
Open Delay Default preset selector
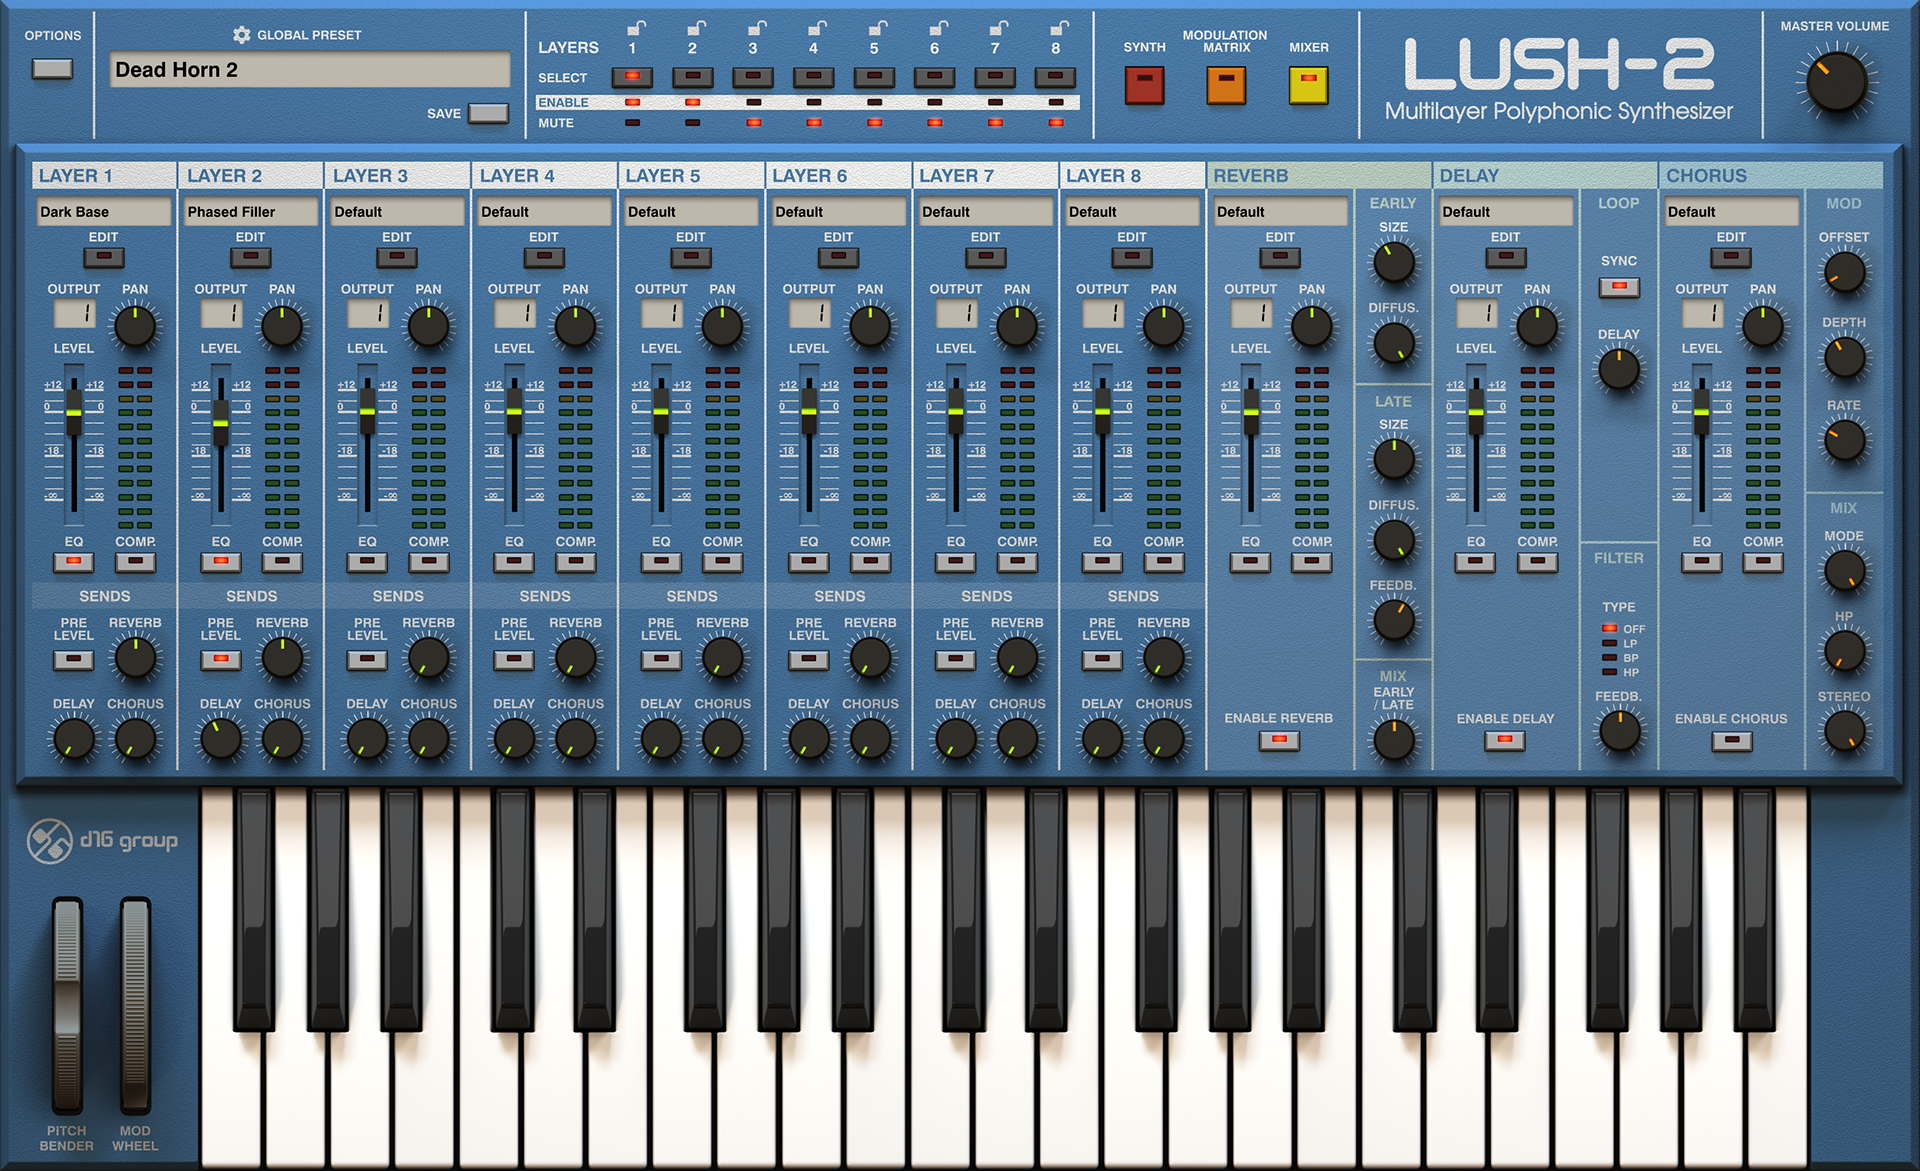[x=1505, y=212]
